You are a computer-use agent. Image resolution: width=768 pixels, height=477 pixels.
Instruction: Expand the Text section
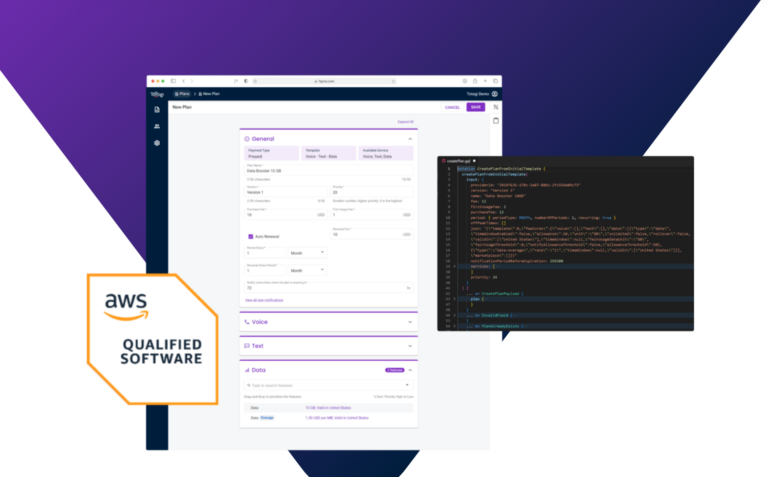coord(410,346)
